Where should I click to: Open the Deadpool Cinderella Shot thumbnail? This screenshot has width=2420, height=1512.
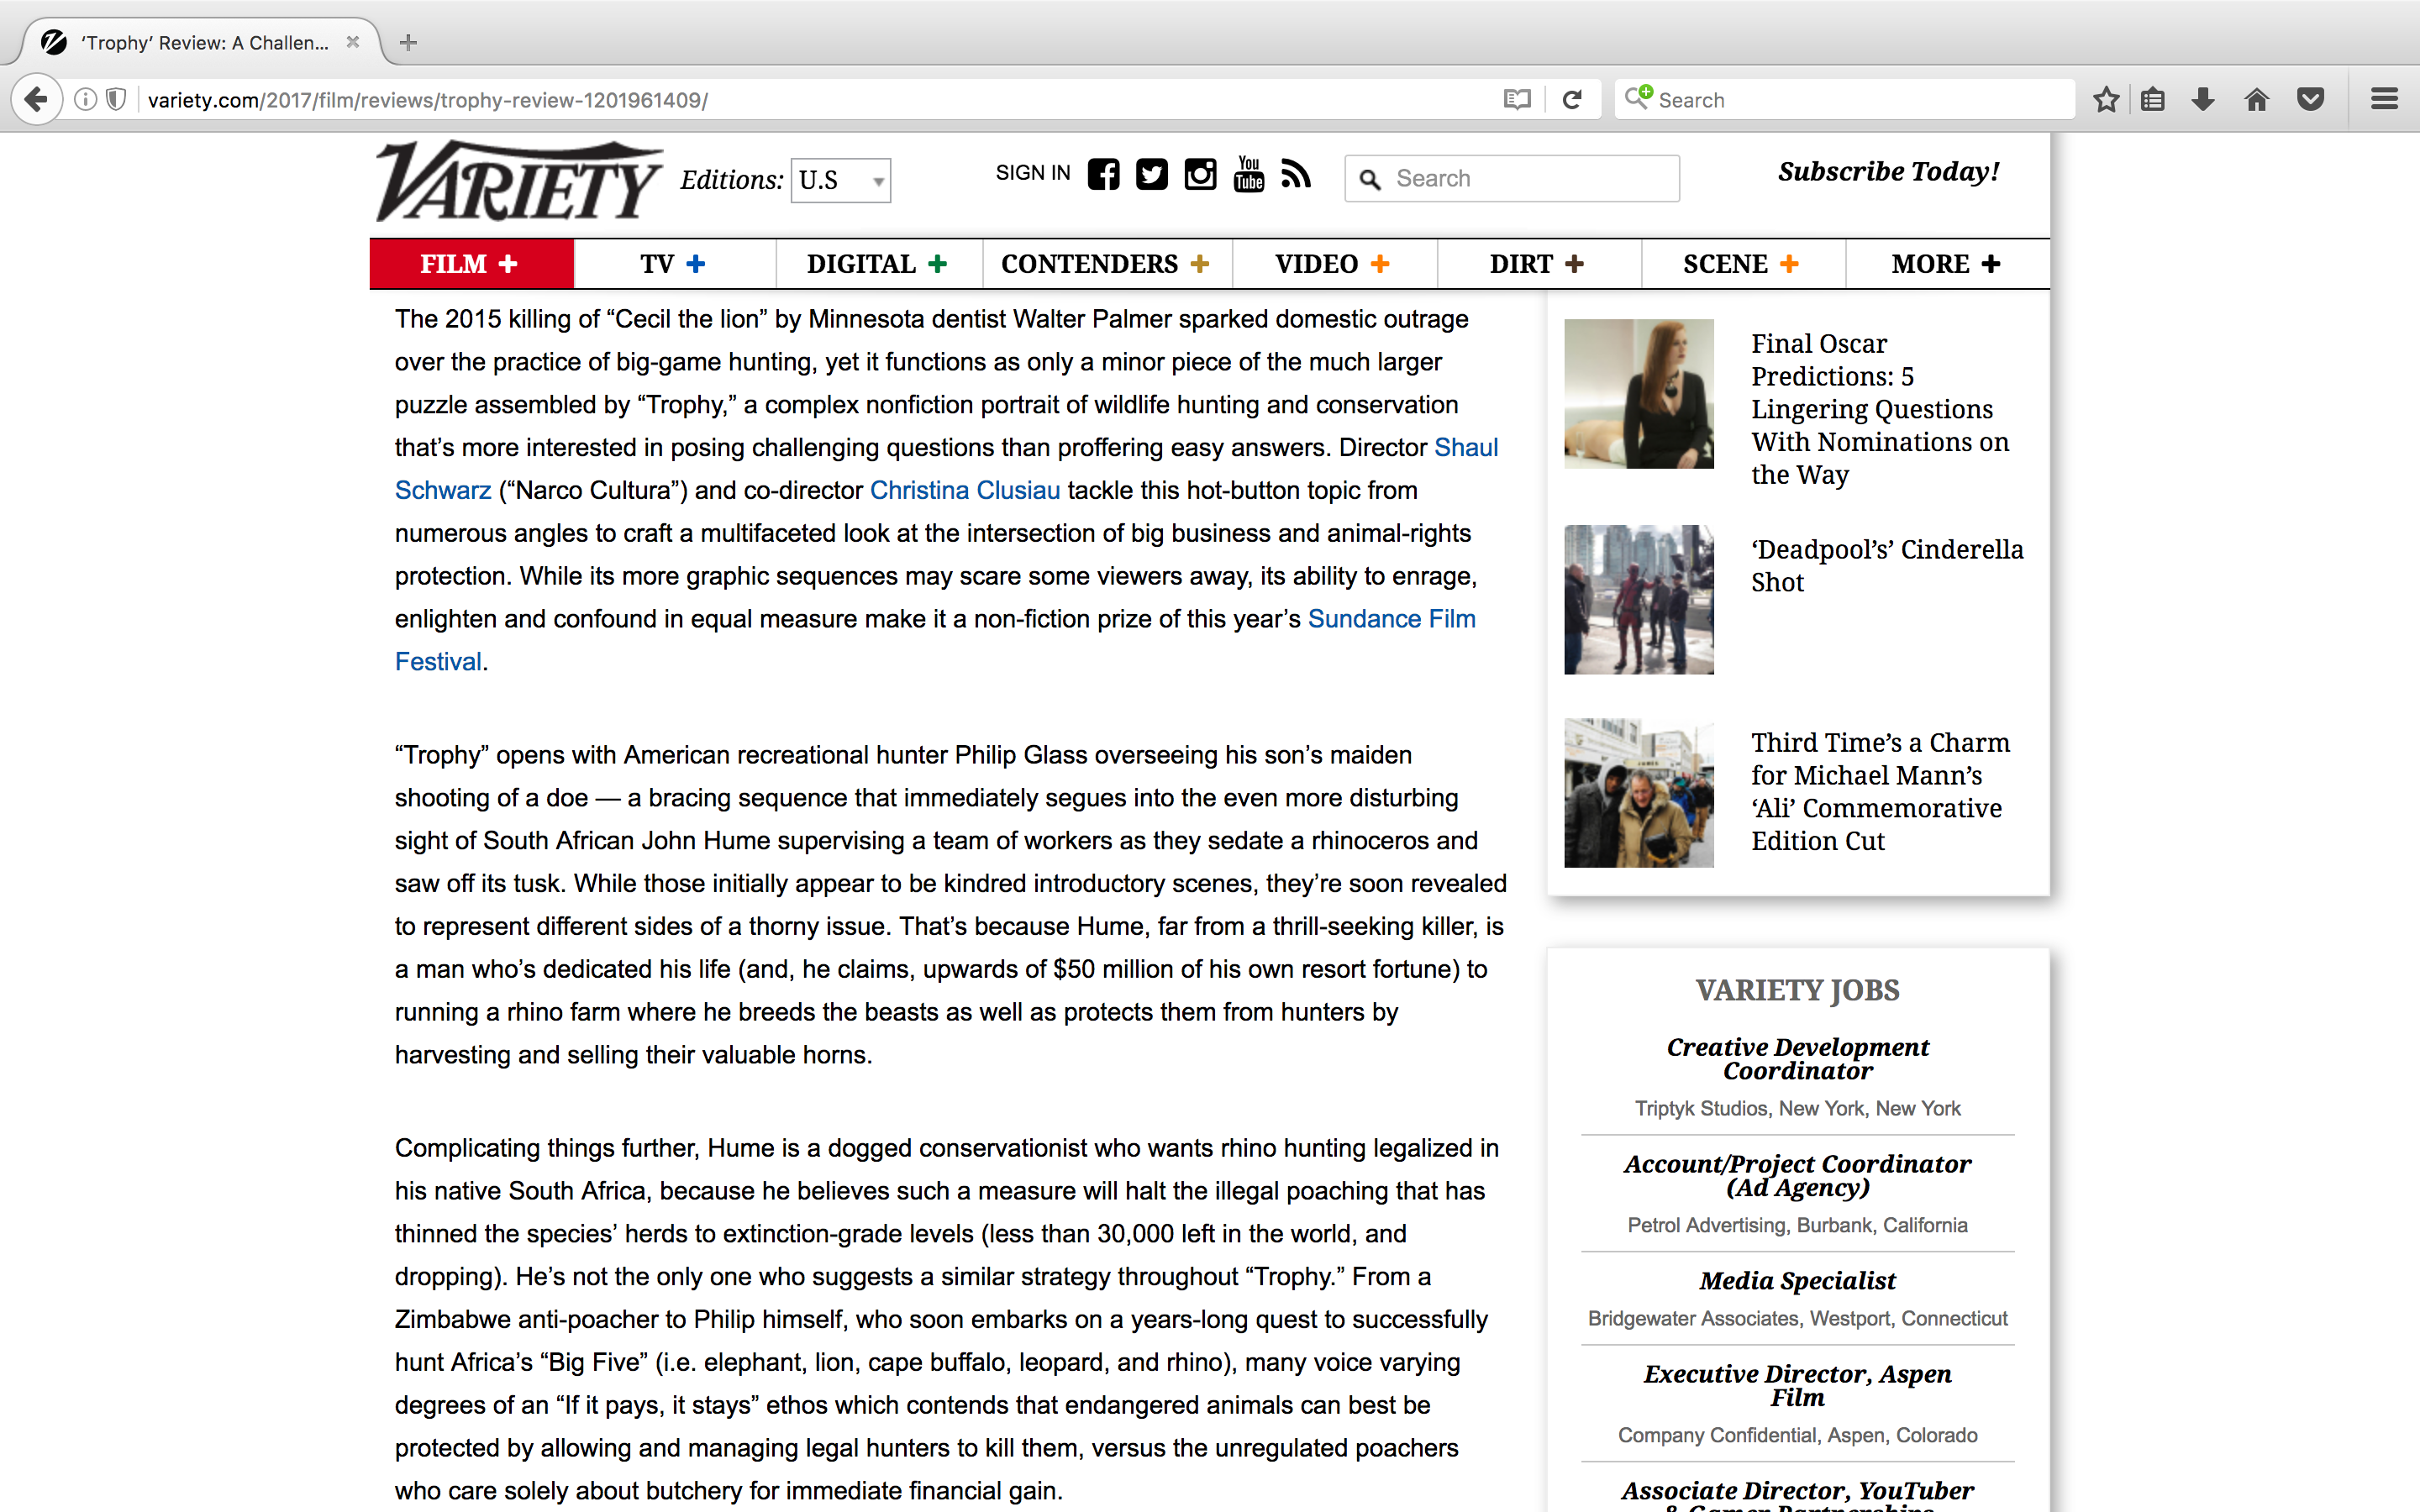(x=1638, y=599)
